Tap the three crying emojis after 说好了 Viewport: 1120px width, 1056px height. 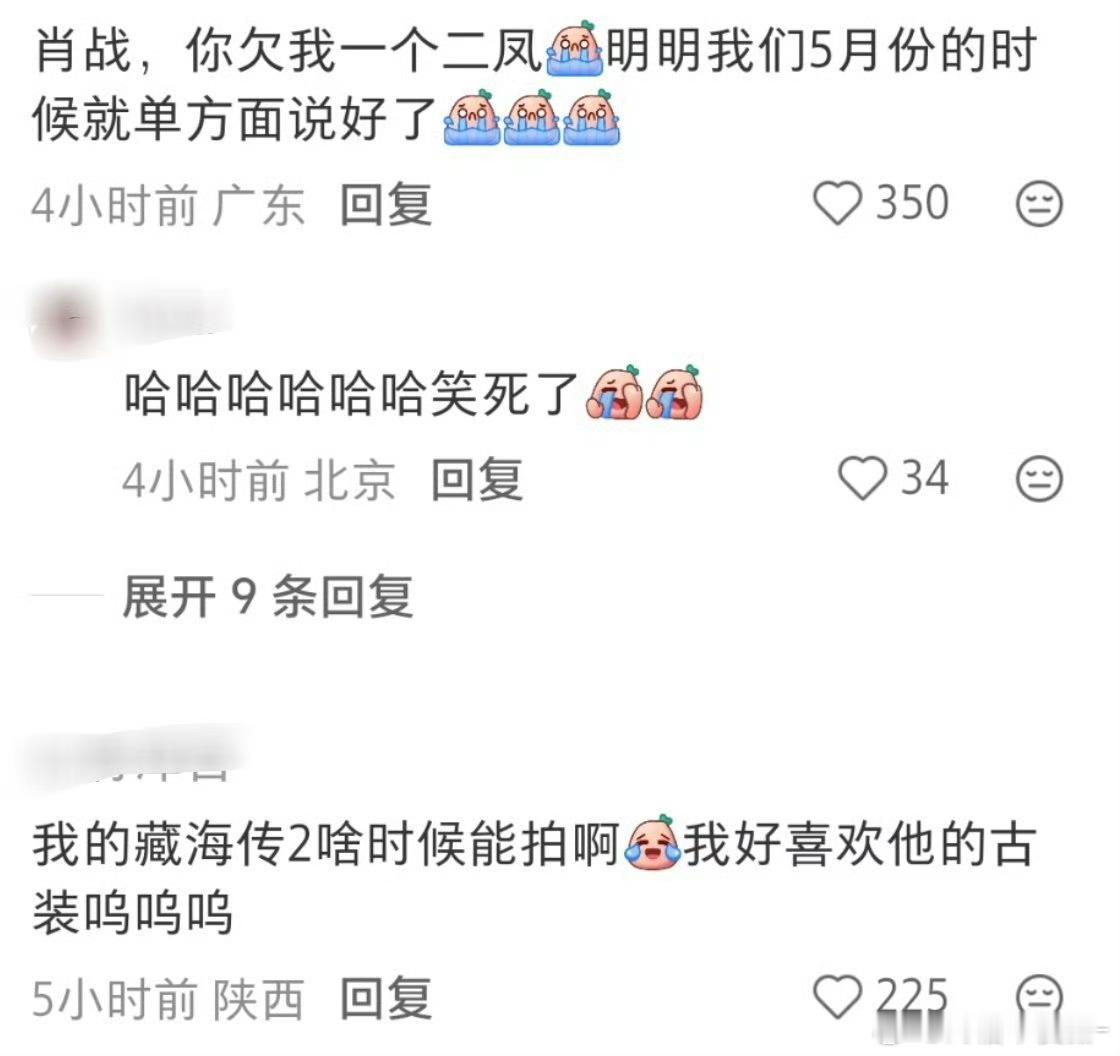(x=532, y=117)
